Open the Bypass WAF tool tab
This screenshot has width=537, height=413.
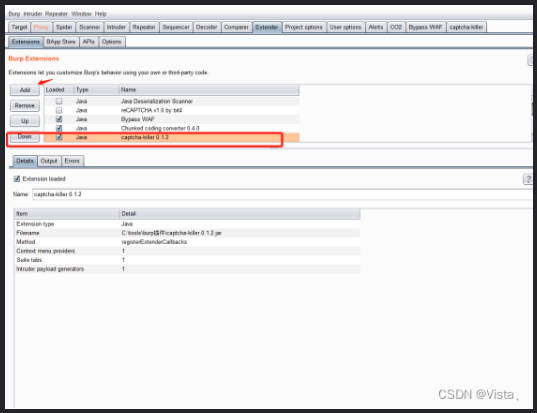pyautogui.click(x=425, y=27)
